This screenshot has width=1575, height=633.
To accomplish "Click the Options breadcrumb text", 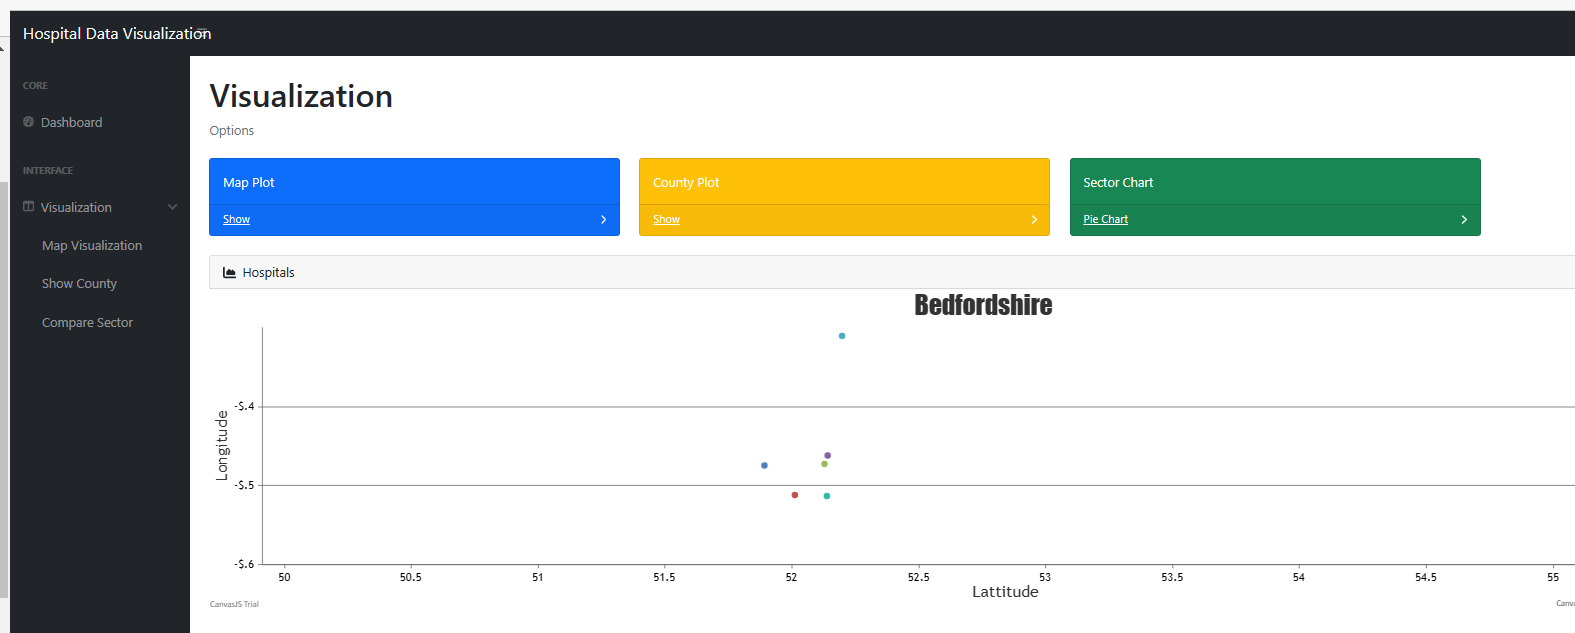I will (231, 131).
